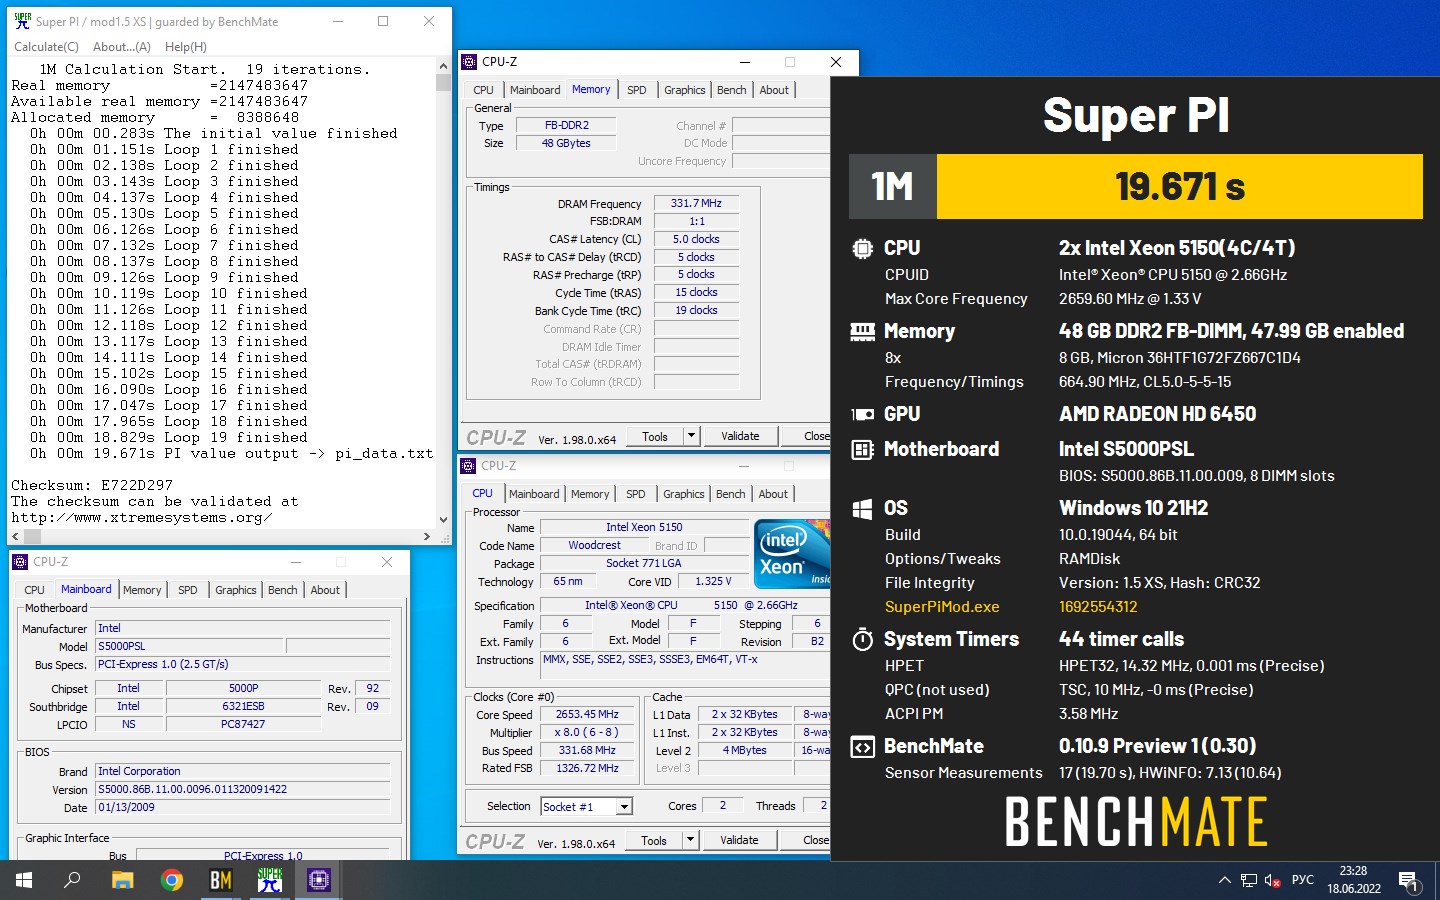Switch to Super PI taskbar icon
Screen dimensions: 1440x900
(270, 880)
